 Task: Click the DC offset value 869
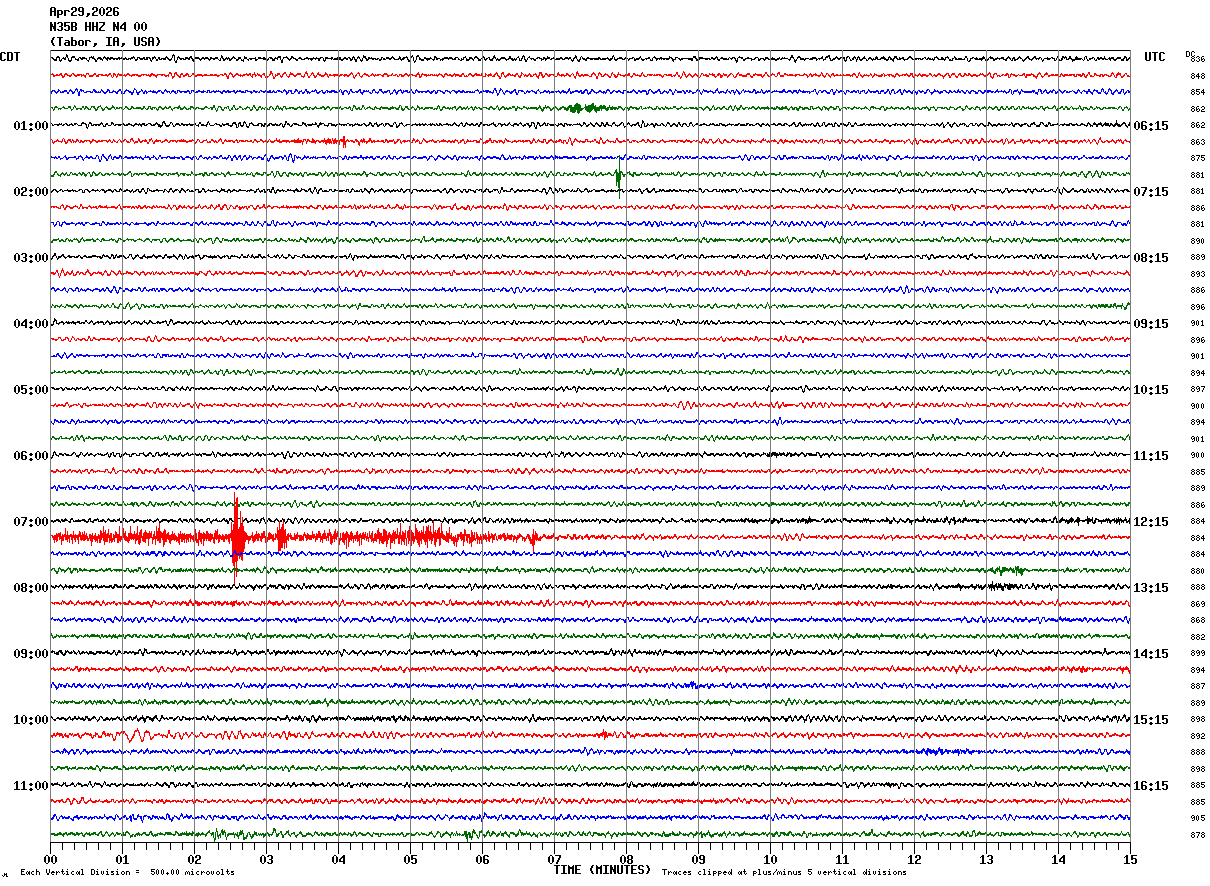(x=1197, y=604)
